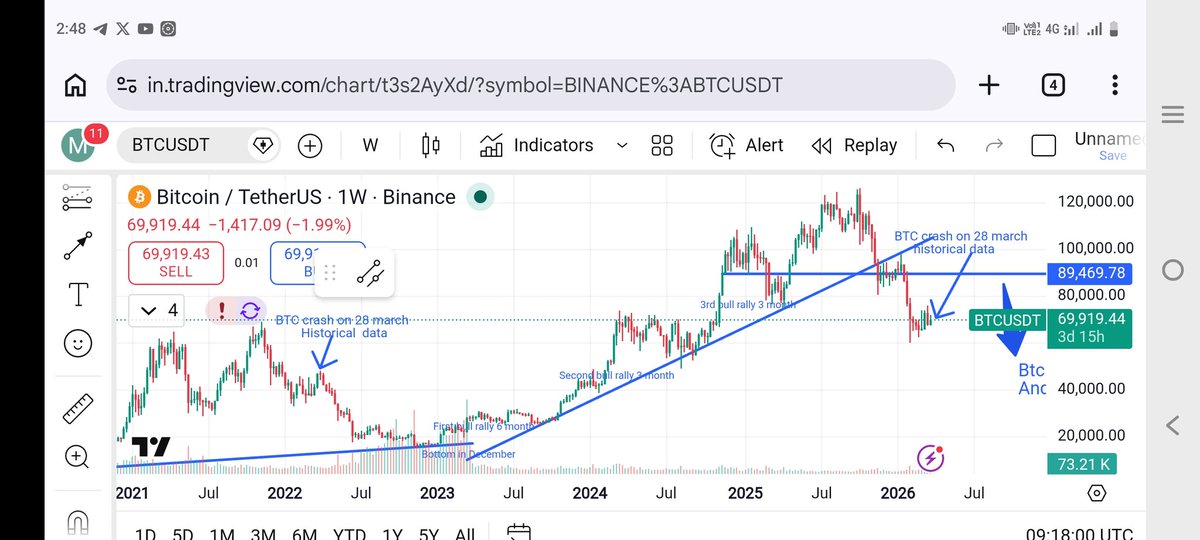The width and height of the screenshot is (1200, 540).
Task: Open the BTCUSDT symbol search field
Action: coord(197,145)
